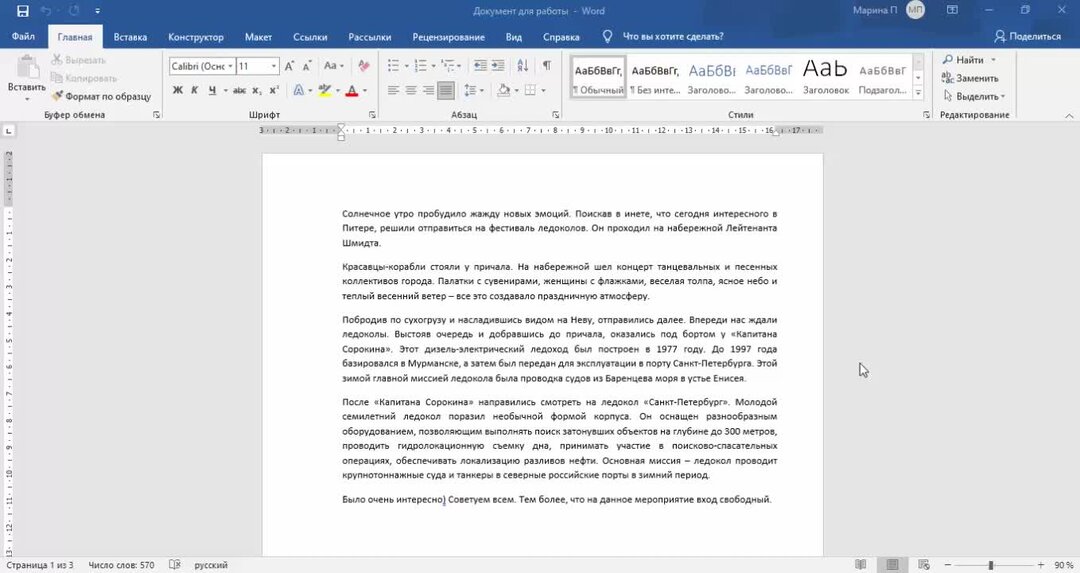1080x573 pixels.
Task: Click the русский language indicator in status bar
Action: pyautogui.click(x=211, y=565)
